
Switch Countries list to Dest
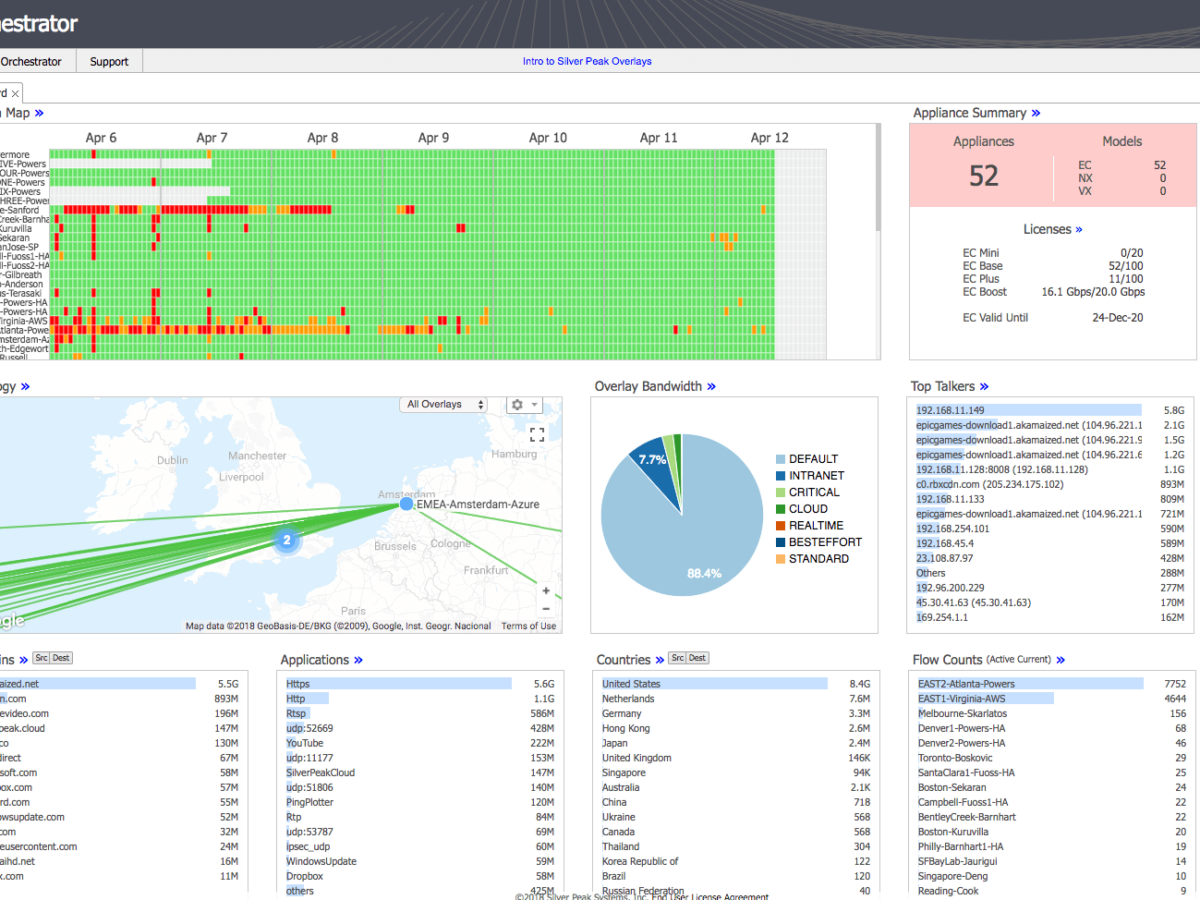coord(698,658)
